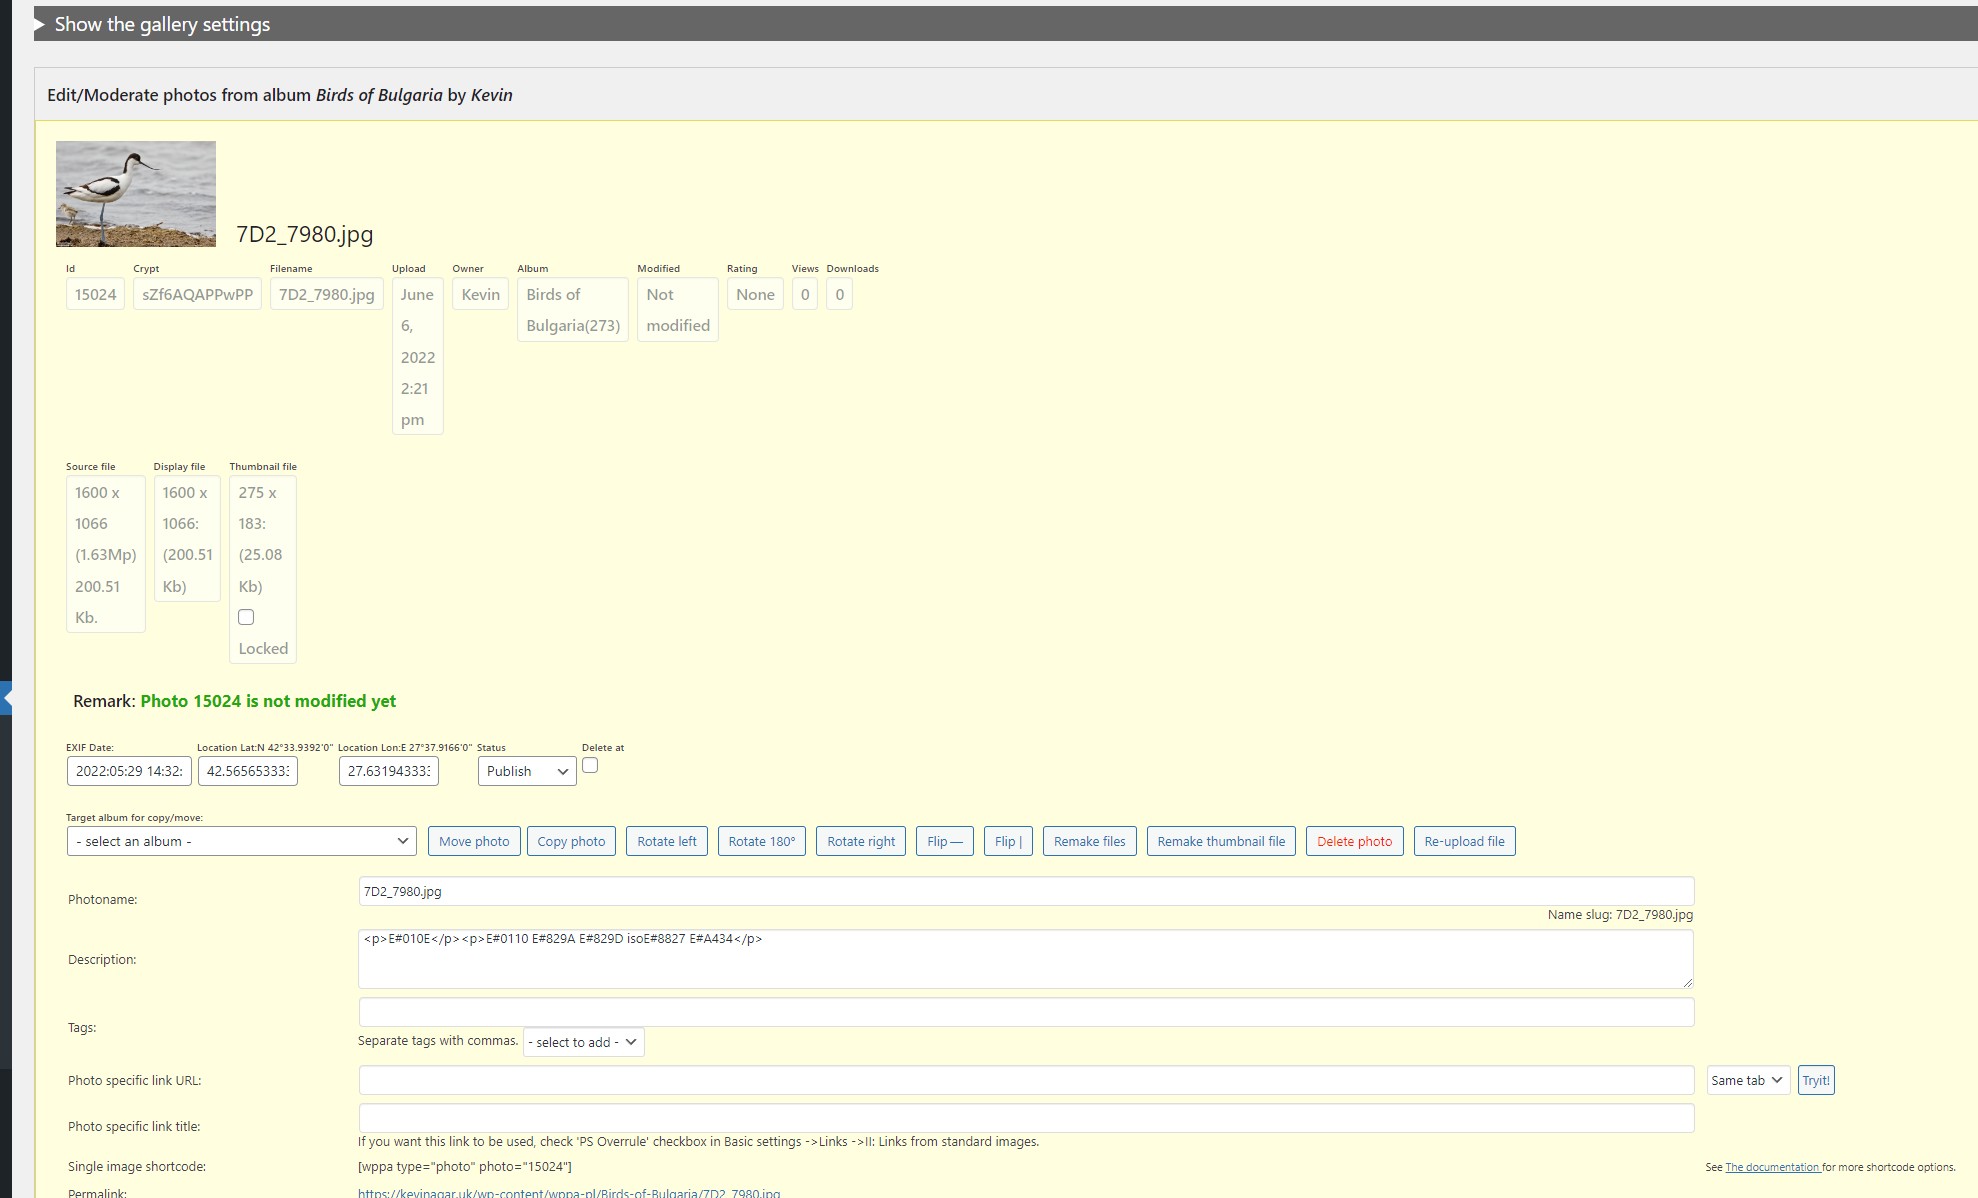Click the Rating value None
This screenshot has height=1198, width=1978.
point(755,294)
